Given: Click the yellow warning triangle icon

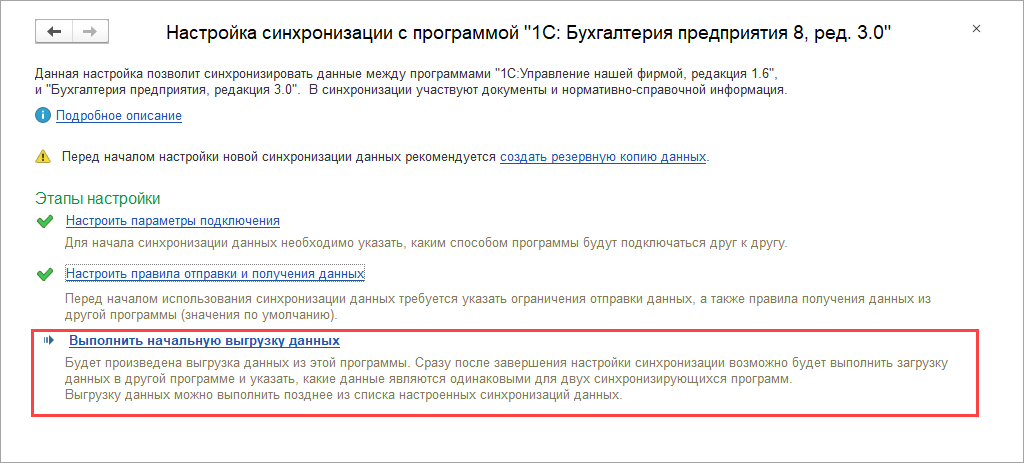Looking at the screenshot, I should tap(42, 157).
